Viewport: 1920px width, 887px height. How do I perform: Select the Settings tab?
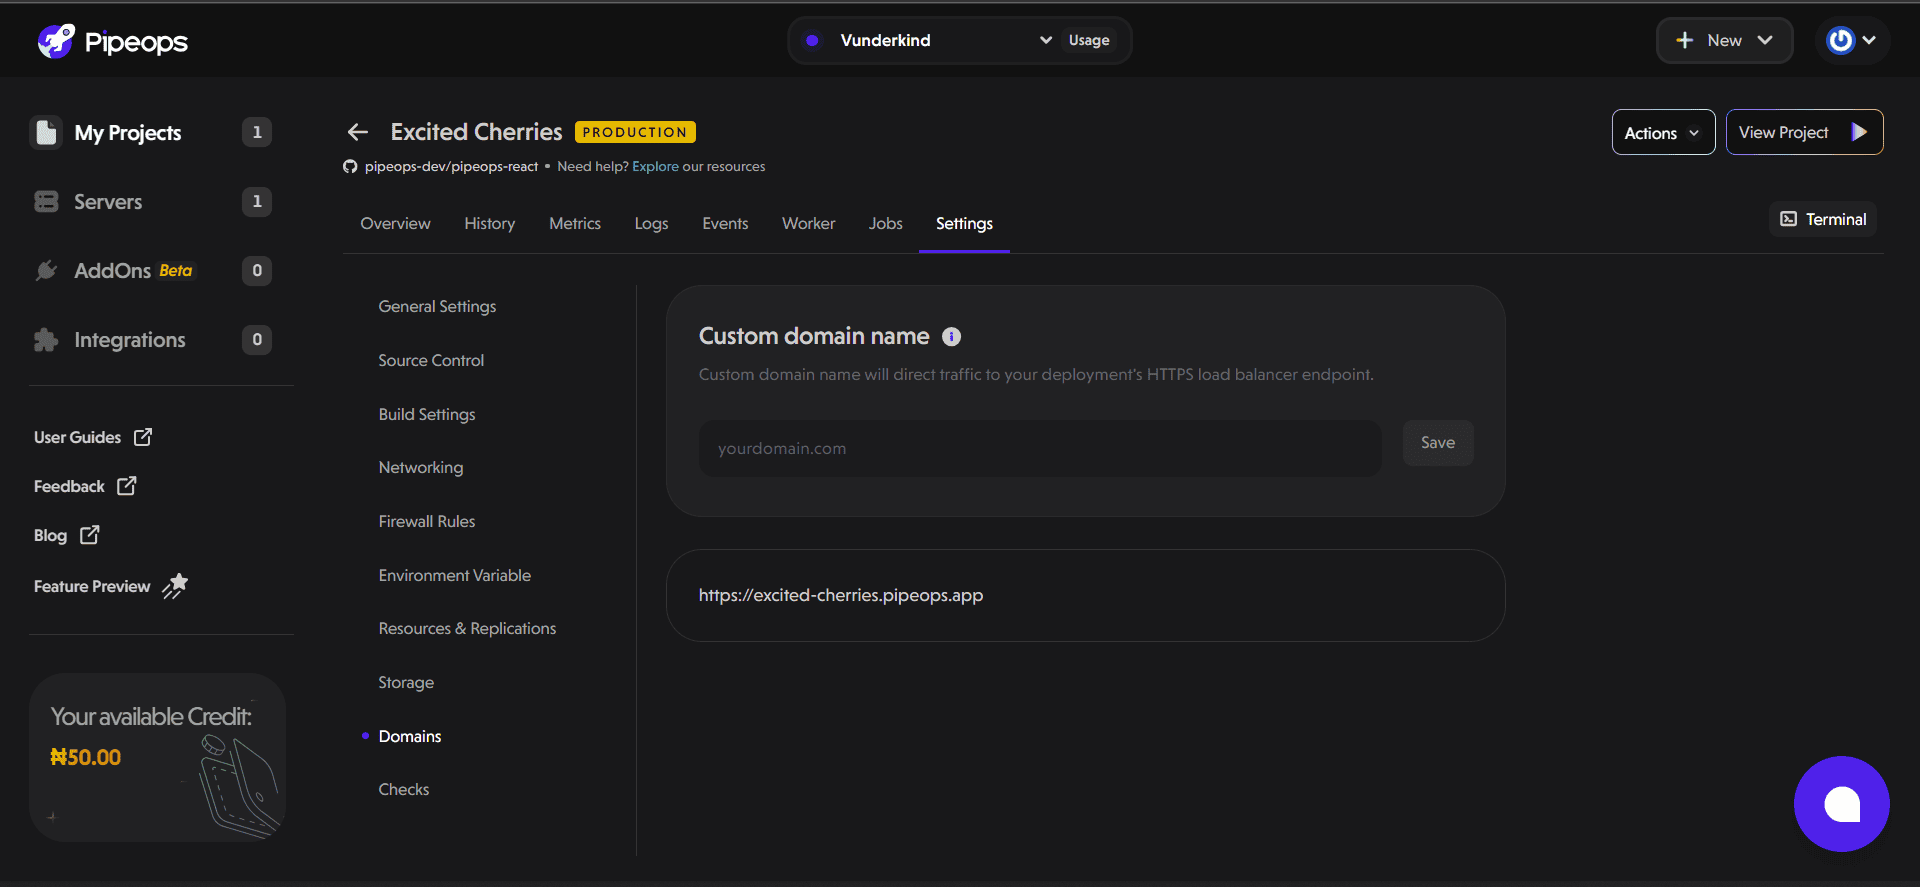coord(964,223)
